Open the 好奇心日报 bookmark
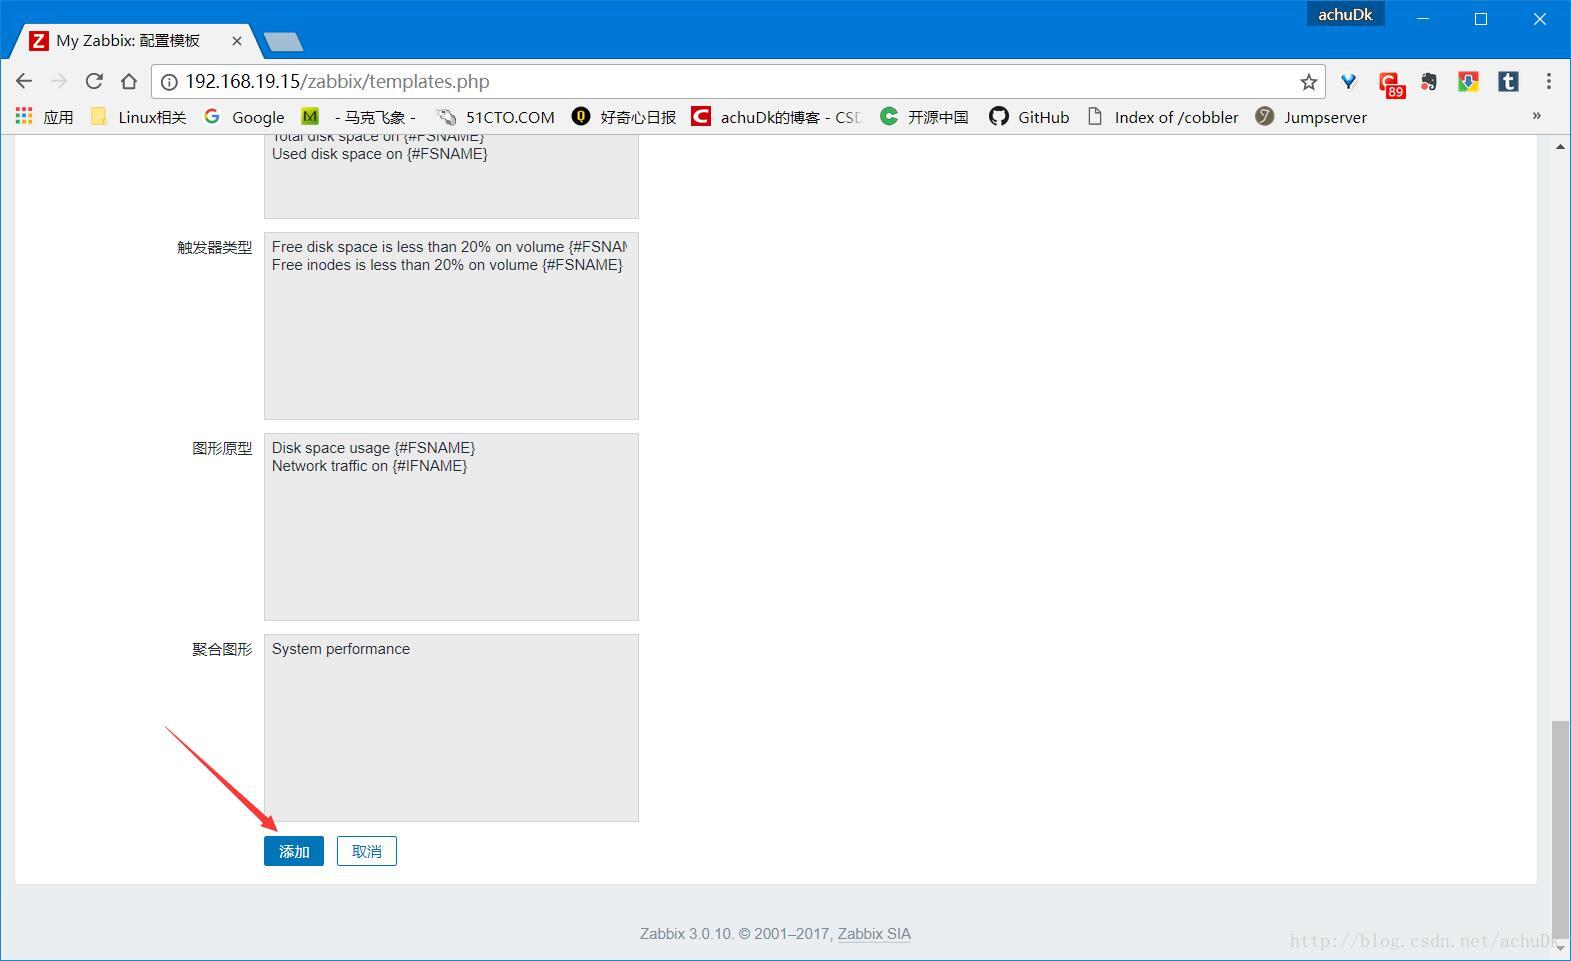The width and height of the screenshot is (1571, 961). click(624, 117)
